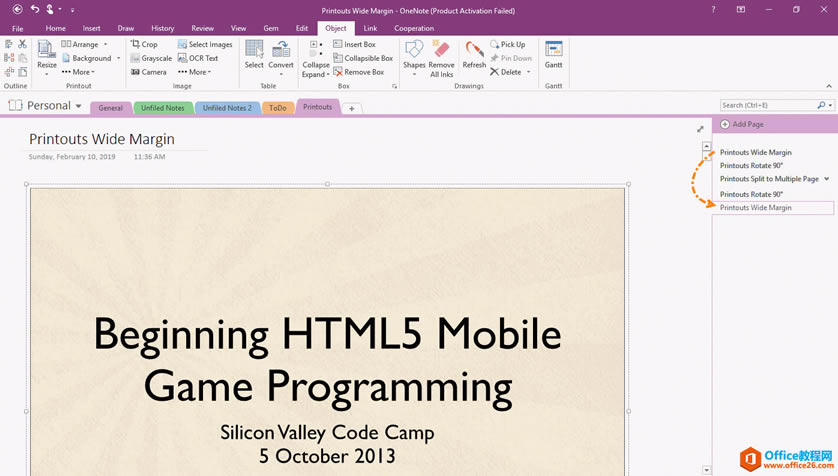Open the Collapse Expand dropdown
Screen dimensions: 838x476
click(315, 70)
